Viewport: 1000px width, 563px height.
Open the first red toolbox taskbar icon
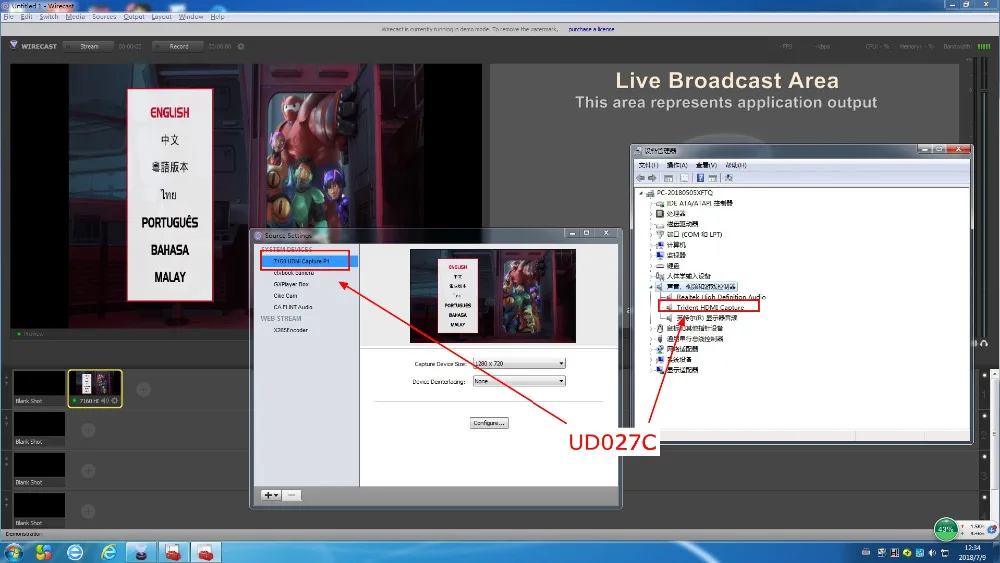pyautogui.click(x=173, y=552)
